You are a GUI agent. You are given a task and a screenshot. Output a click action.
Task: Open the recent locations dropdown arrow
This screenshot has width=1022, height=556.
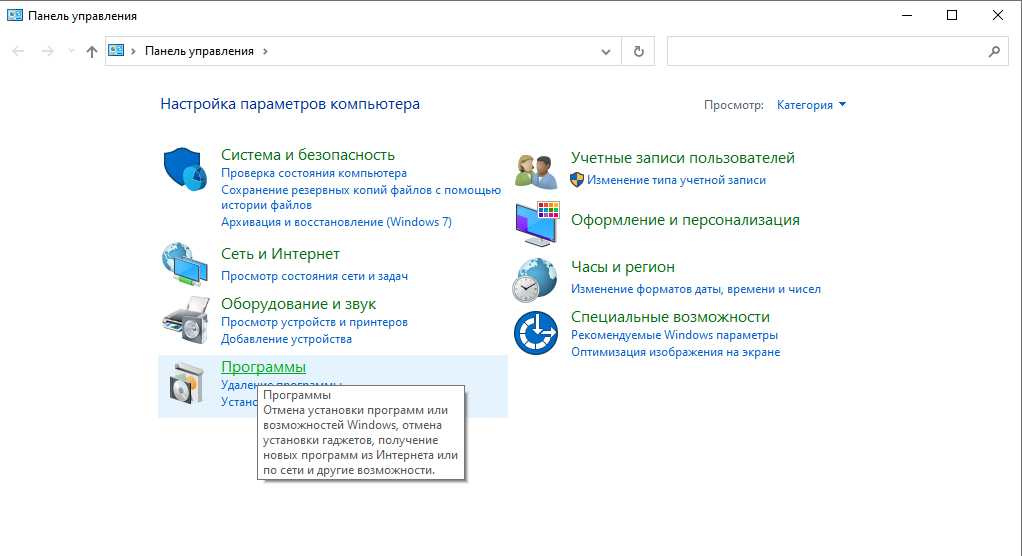click(x=71, y=51)
